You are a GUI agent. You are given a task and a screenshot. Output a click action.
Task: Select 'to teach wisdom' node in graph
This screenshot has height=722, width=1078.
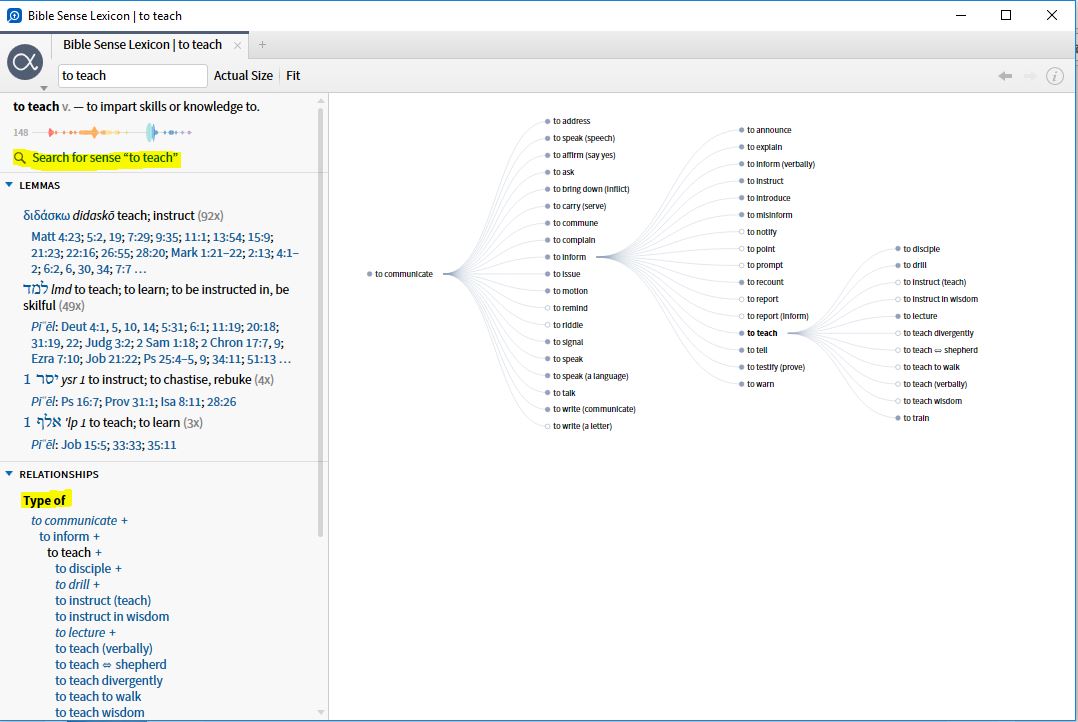929,401
